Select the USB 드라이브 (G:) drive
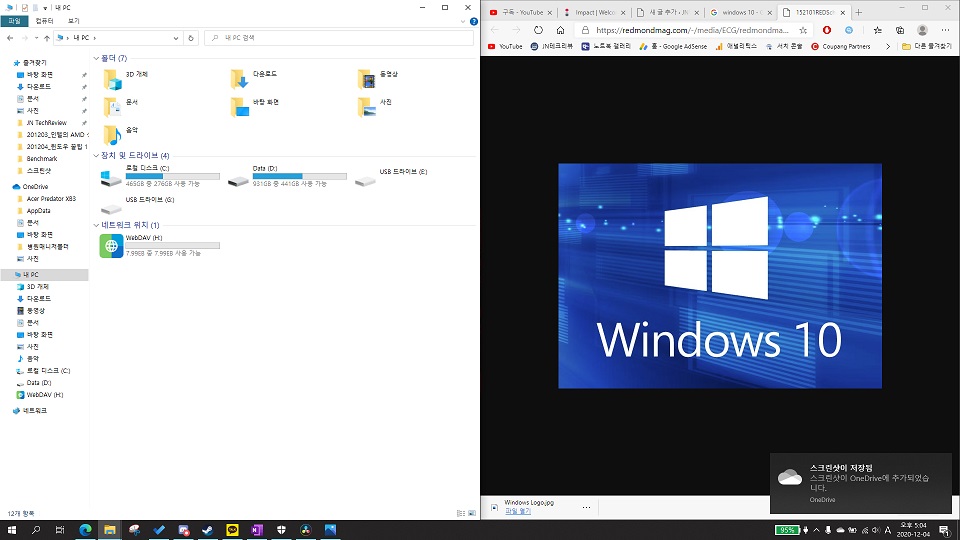This screenshot has width=960, height=540. click(137, 204)
